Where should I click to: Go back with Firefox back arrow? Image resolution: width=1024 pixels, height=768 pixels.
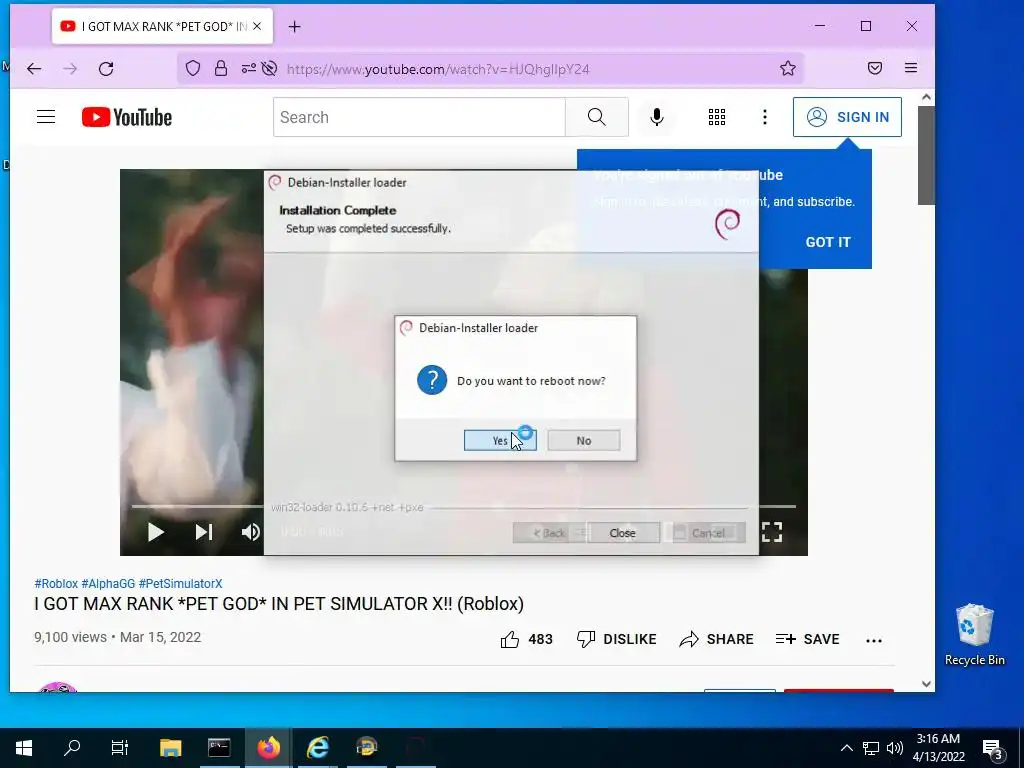[x=34, y=69]
